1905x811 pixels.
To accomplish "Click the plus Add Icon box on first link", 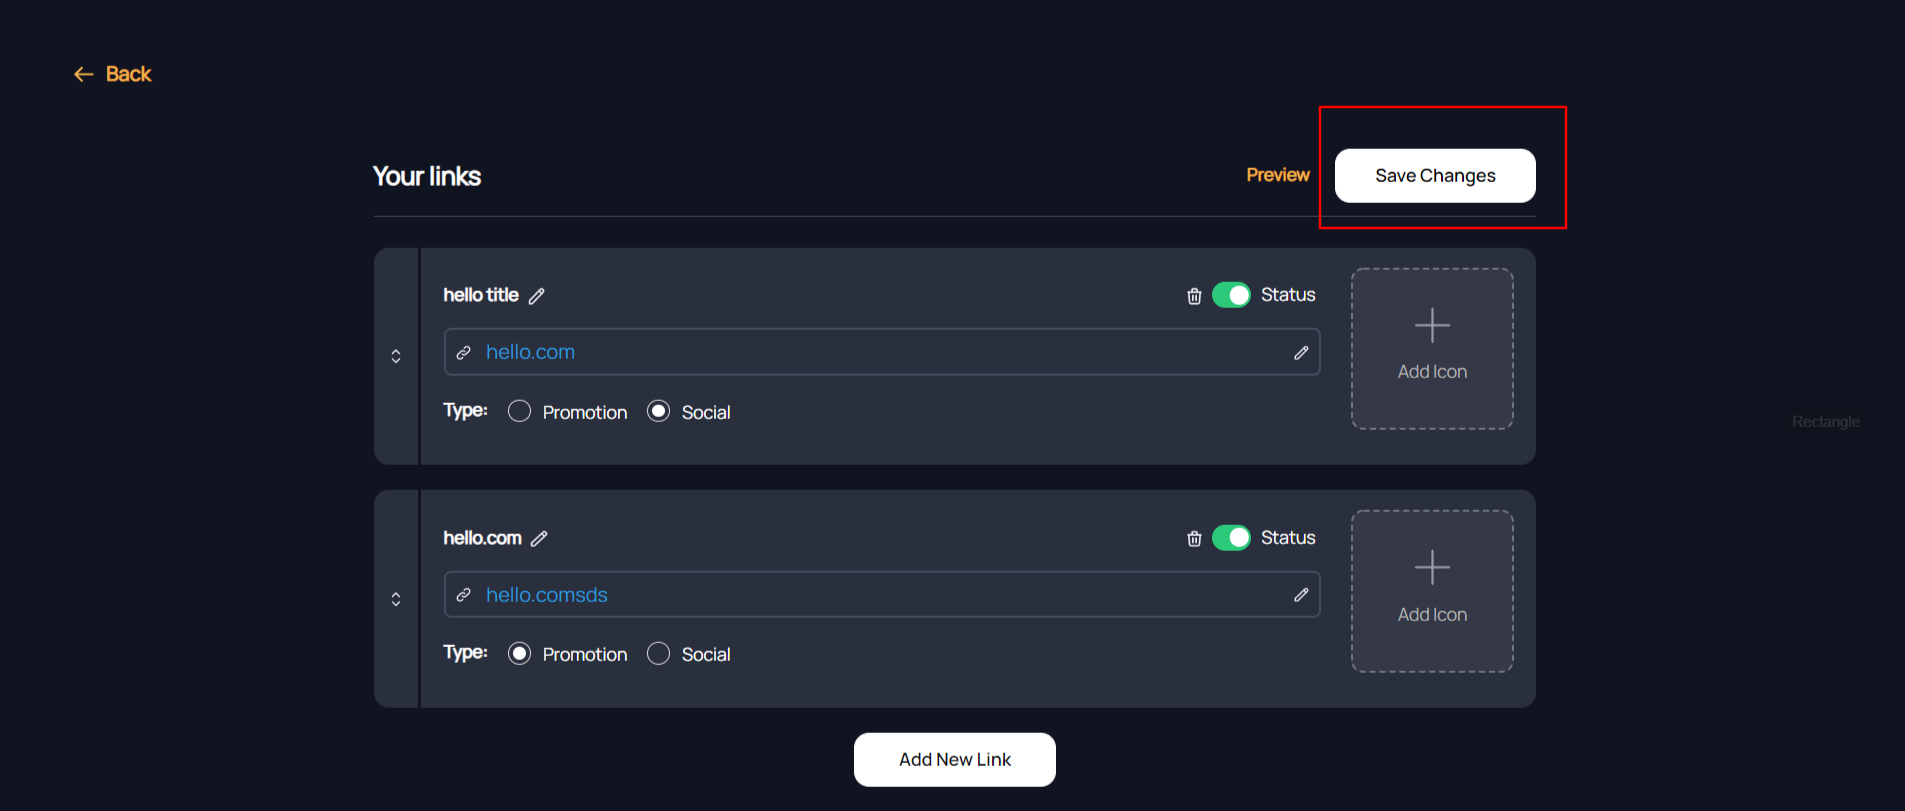I will tap(1432, 348).
